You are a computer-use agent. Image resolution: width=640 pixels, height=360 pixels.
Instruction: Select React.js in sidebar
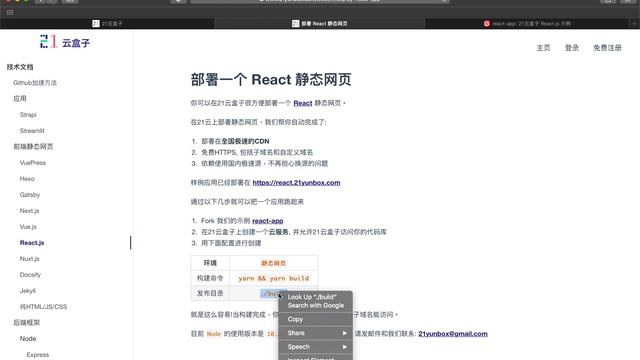coord(32,242)
